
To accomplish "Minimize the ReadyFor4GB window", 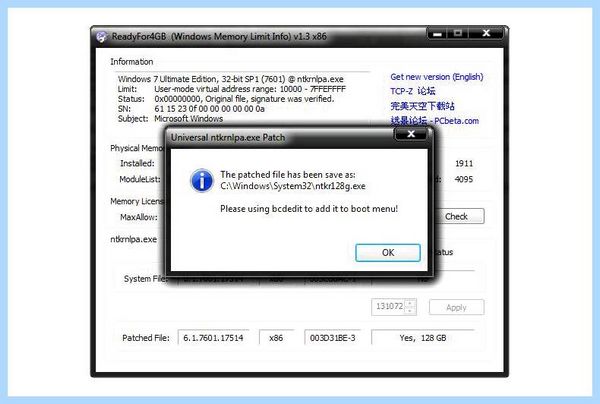I will click(x=437, y=34).
